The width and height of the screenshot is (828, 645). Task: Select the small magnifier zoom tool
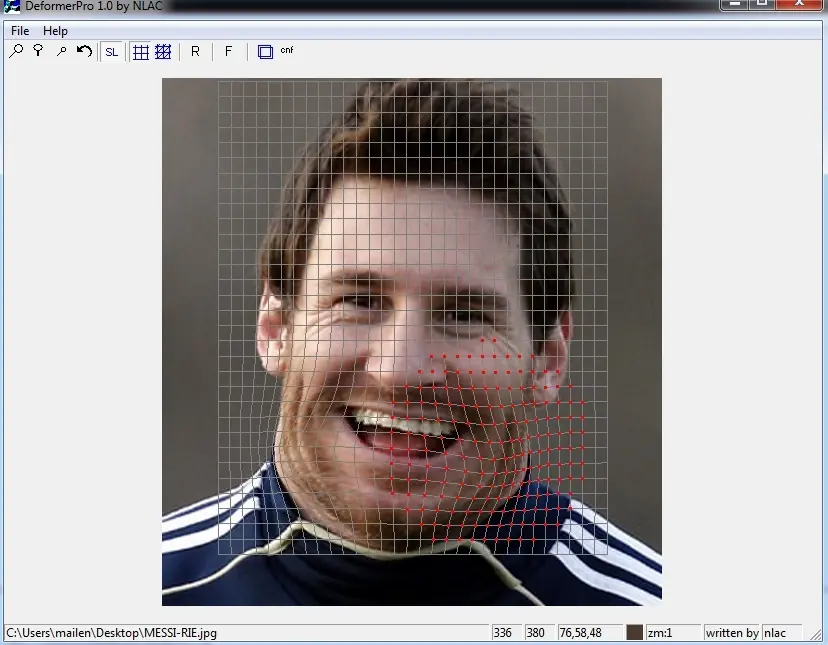tap(62, 51)
